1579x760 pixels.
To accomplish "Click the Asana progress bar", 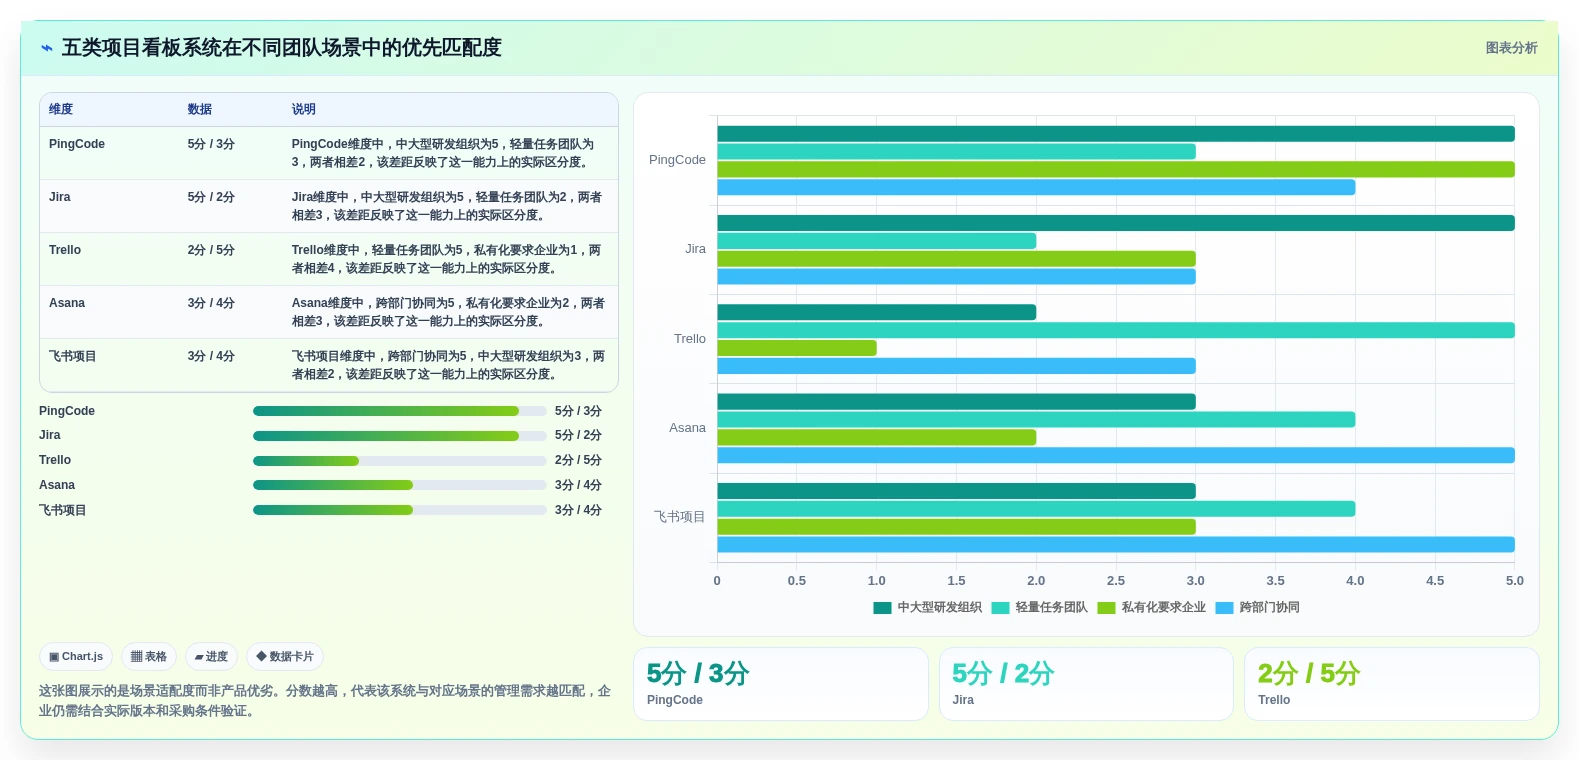I will (x=400, y=485).
